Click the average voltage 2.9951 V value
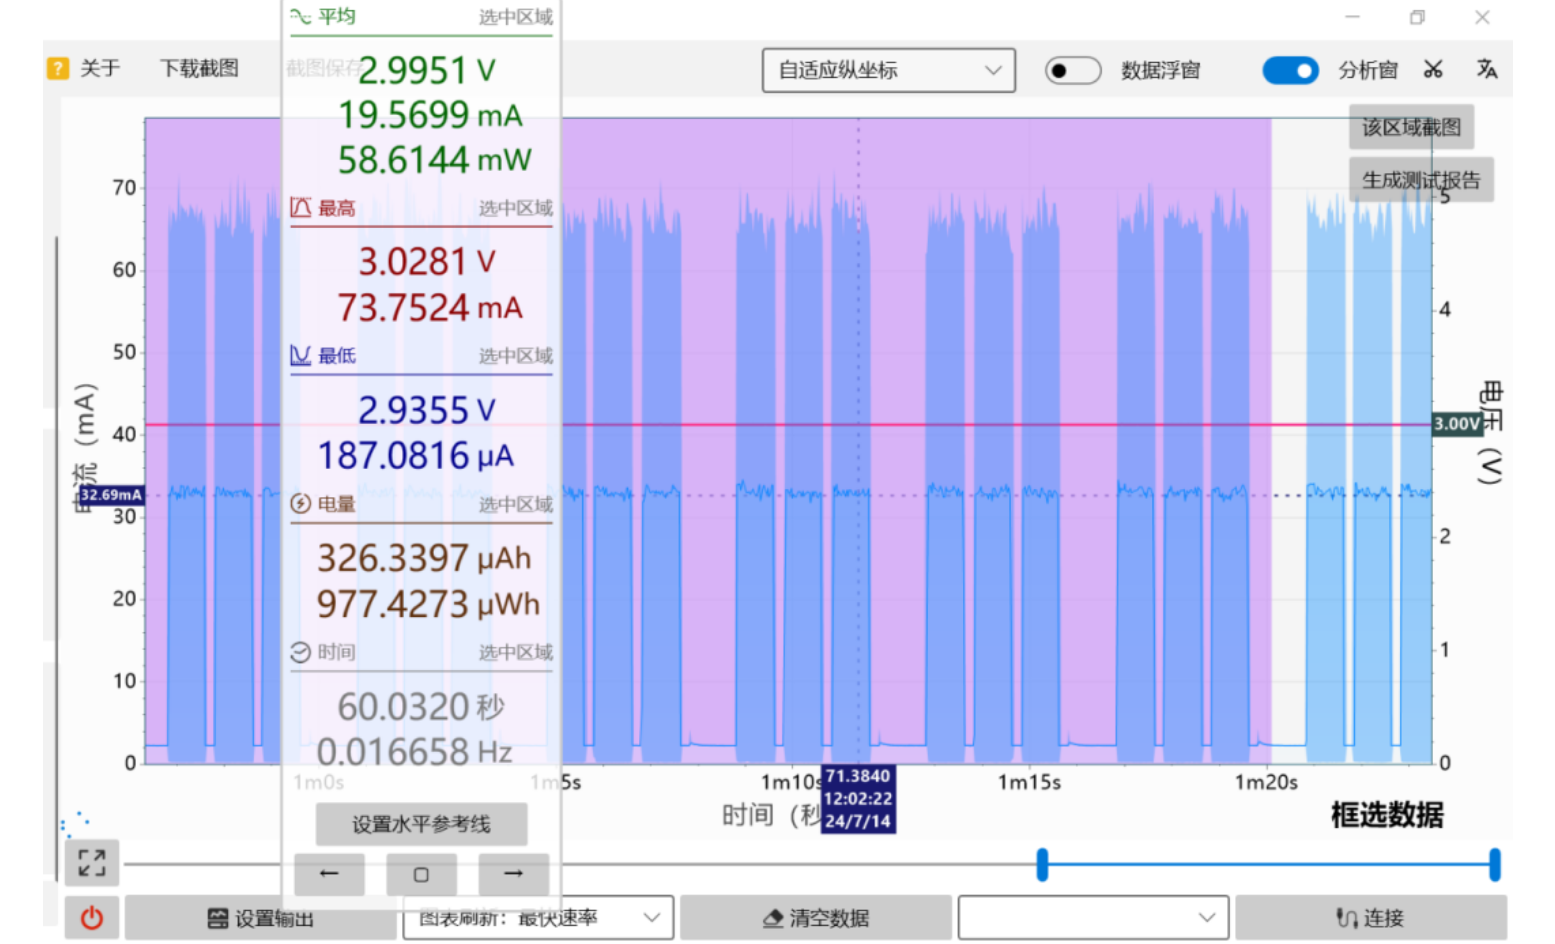The width and height of the screenshot is (1555, 944). click(x=427, y=70)
